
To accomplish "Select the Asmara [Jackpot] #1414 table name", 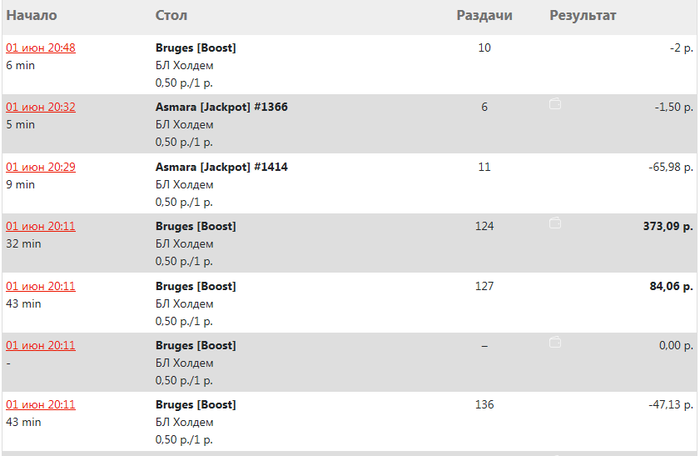I will coord(221,167).
